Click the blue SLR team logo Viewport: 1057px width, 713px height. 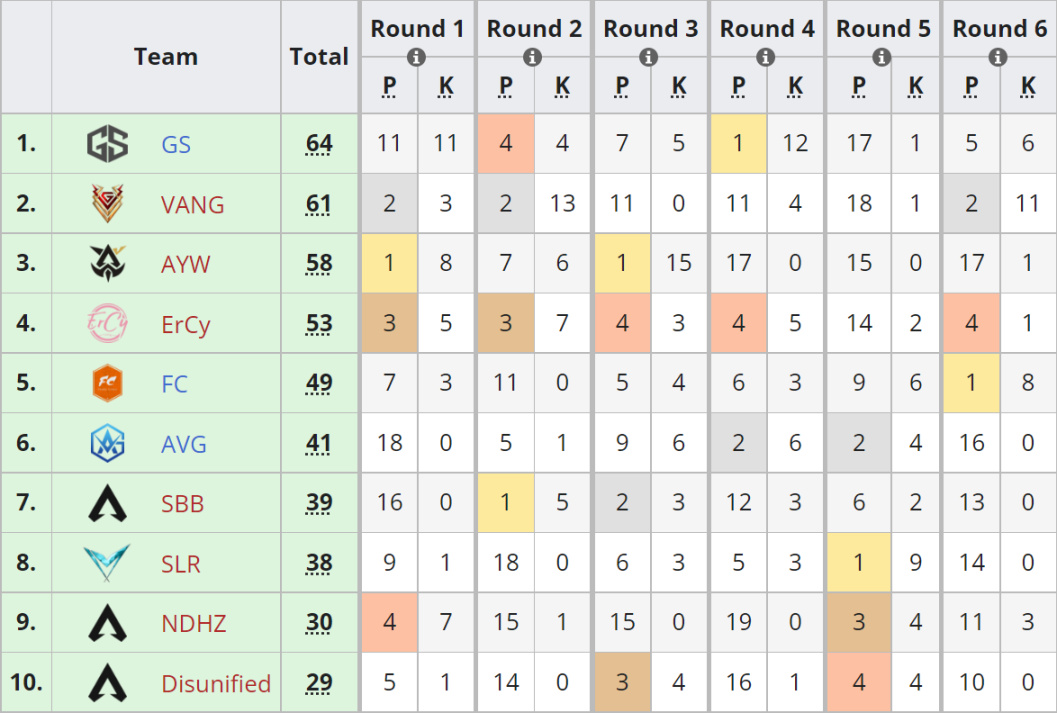click(x=106, y=562)
